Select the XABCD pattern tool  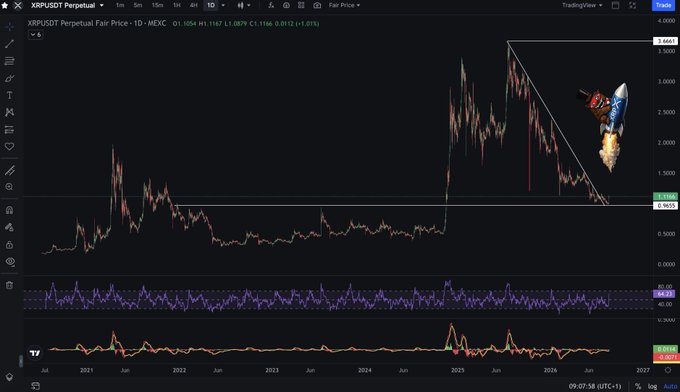point(9,112)
